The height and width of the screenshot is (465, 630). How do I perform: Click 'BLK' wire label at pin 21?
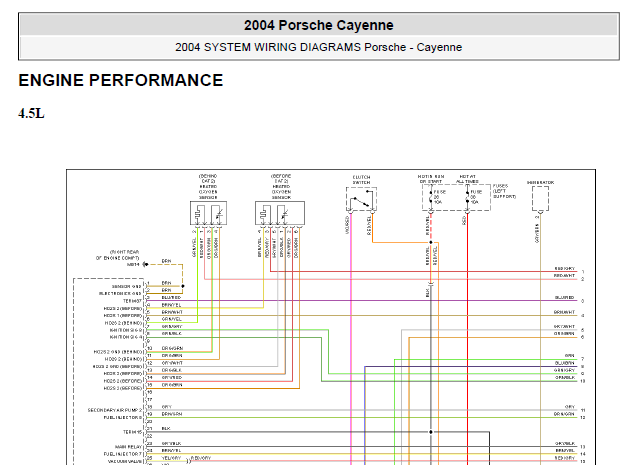(x=166, y=429)
